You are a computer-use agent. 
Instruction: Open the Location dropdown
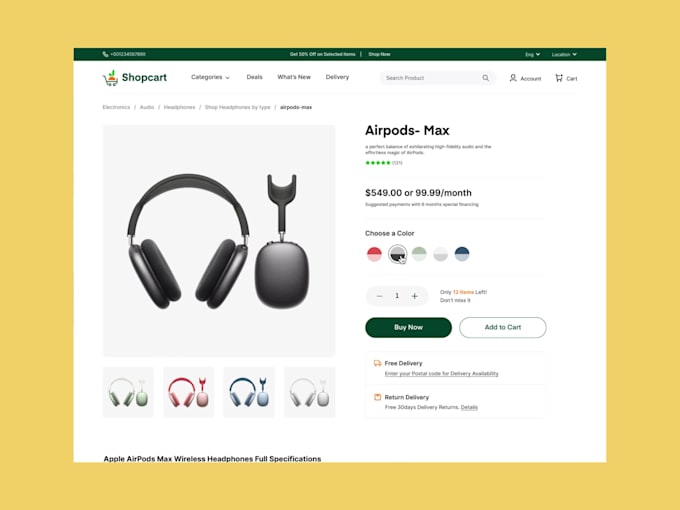(x=564, y=55)
